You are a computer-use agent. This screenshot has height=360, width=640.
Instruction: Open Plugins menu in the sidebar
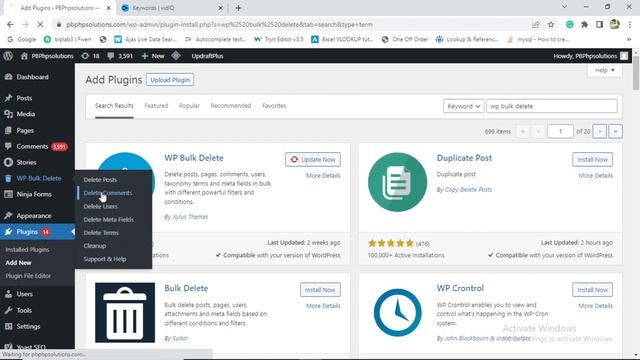(x=37, y=232)
